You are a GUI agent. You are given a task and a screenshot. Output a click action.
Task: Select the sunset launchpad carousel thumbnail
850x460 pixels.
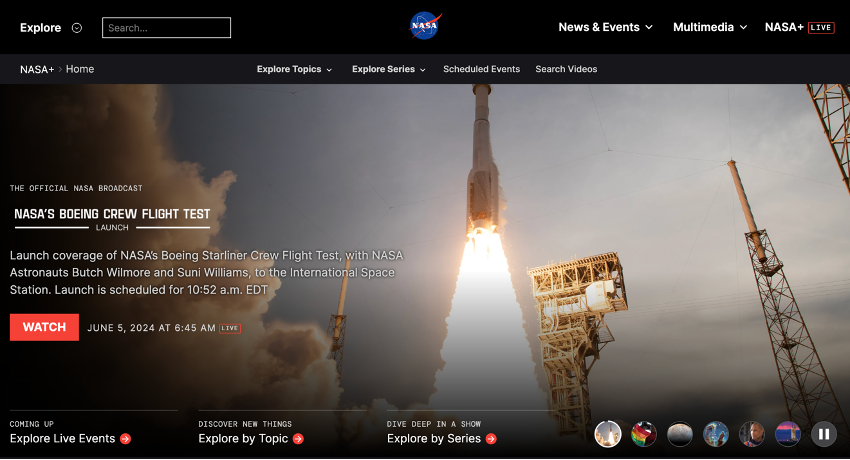click(x=788, y=434)
